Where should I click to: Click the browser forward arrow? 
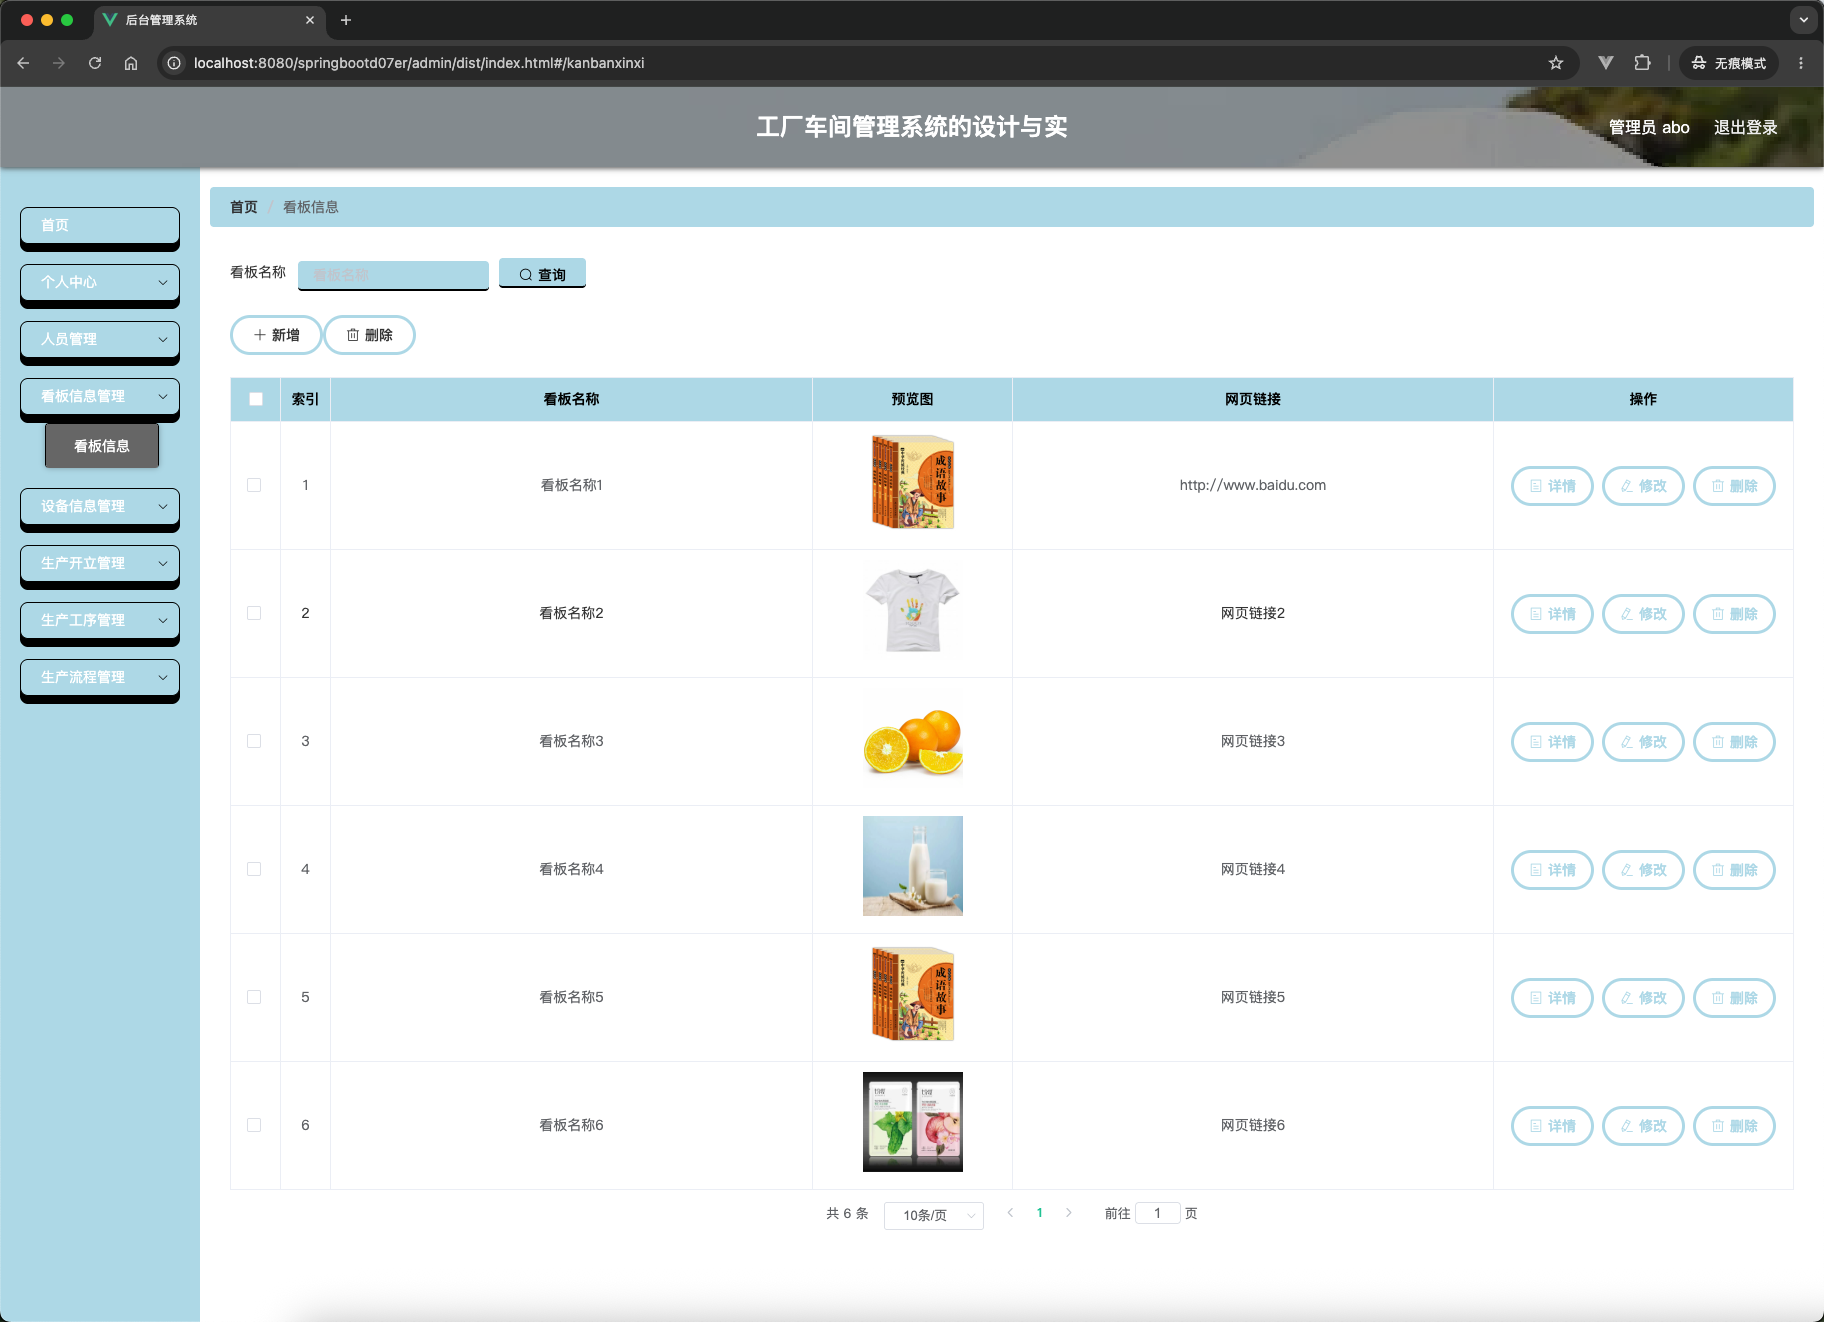click(x=59, y=63)
